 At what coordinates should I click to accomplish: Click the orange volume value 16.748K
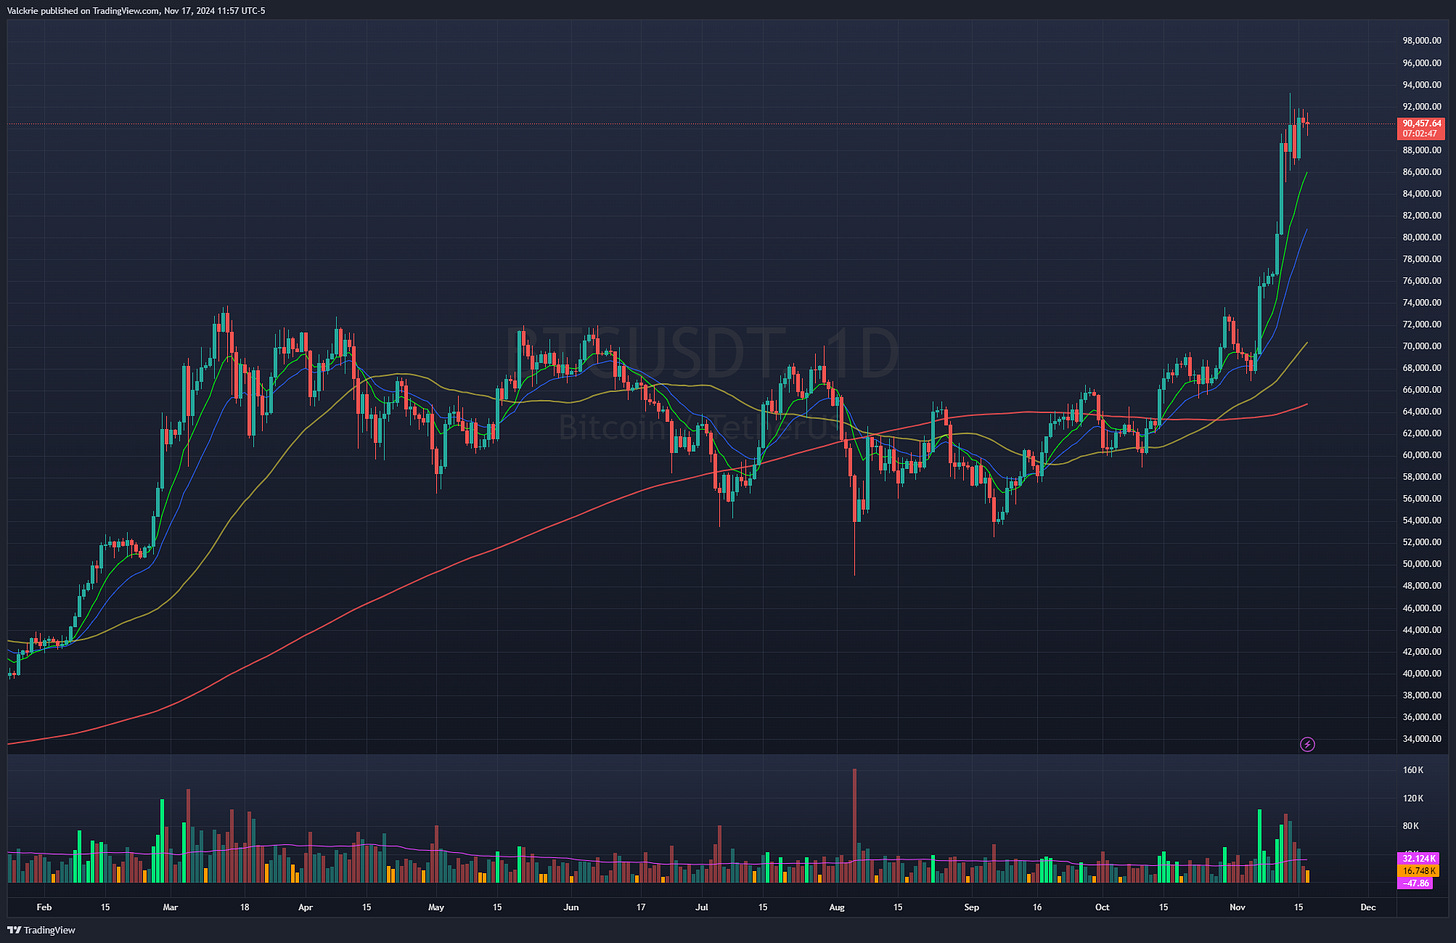tap(1419, 871)
